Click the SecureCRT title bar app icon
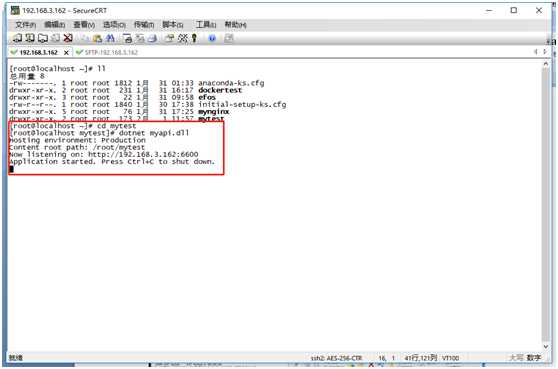This screenshot has height=369, width=558. click(15, 10)
